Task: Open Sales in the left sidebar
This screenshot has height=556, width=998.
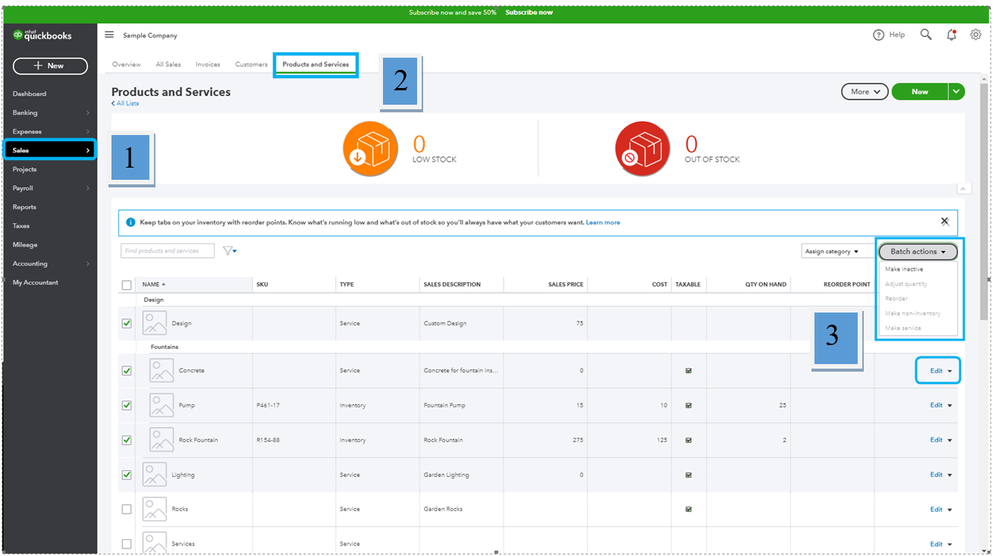Action: tap(48, 150)
